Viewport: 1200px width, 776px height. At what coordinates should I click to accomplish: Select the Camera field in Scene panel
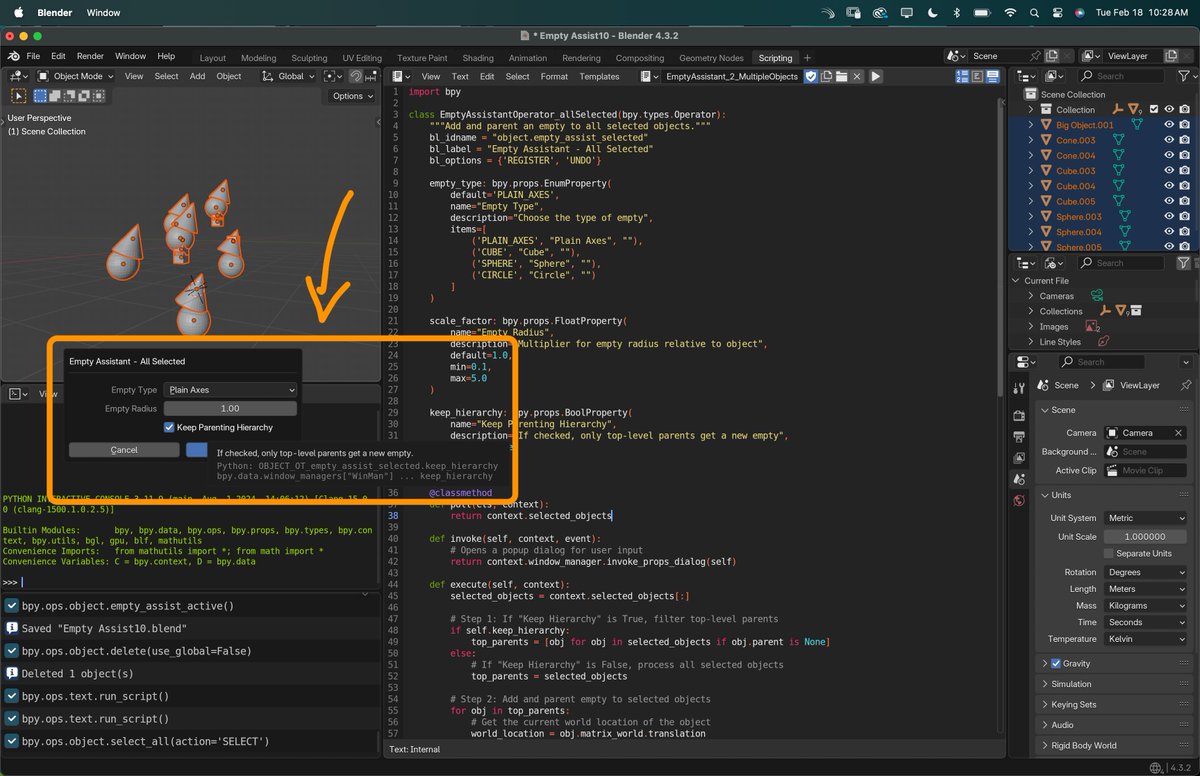coord(1145,433)
